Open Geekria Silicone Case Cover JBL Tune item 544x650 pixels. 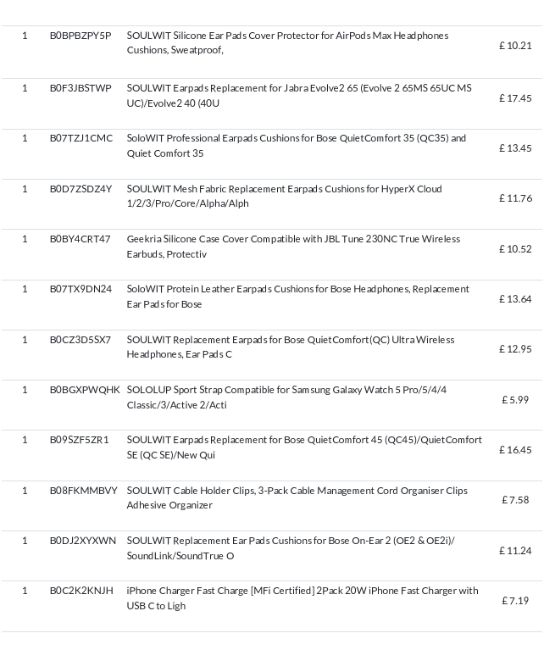(x=293, y=246)
